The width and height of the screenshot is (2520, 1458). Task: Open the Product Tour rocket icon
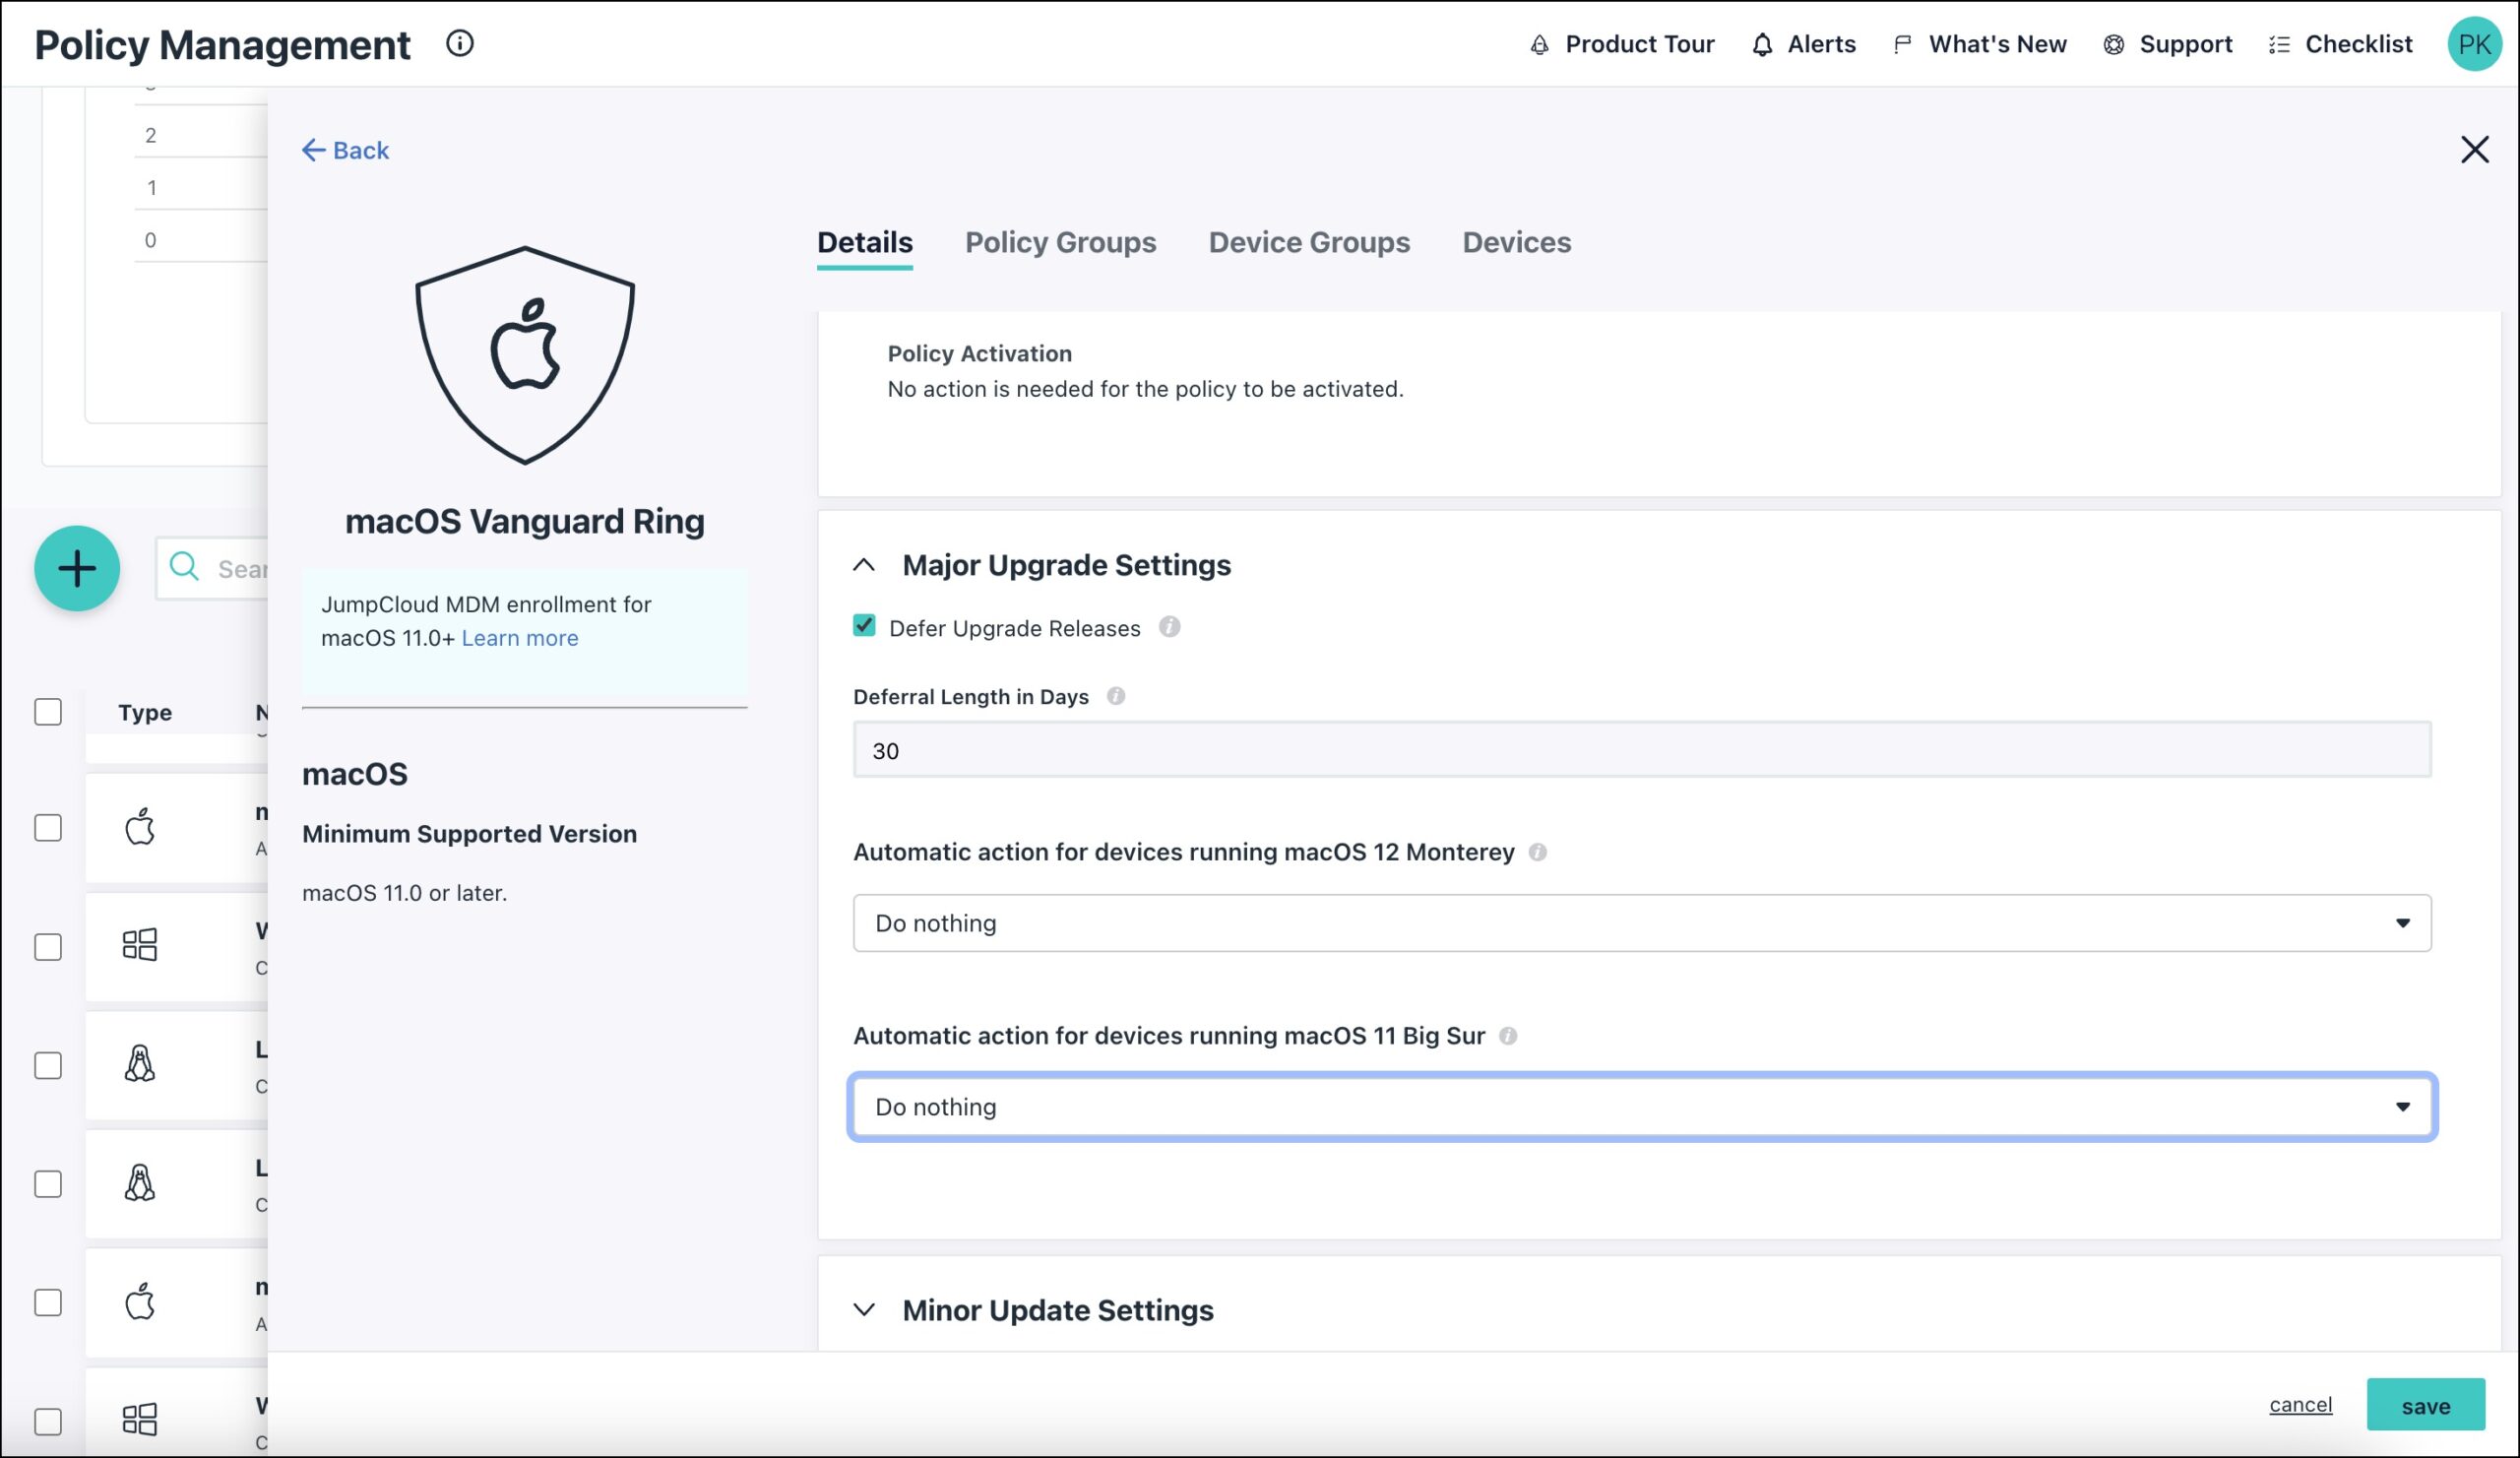pyautogui.click(x=1540, y=45)
